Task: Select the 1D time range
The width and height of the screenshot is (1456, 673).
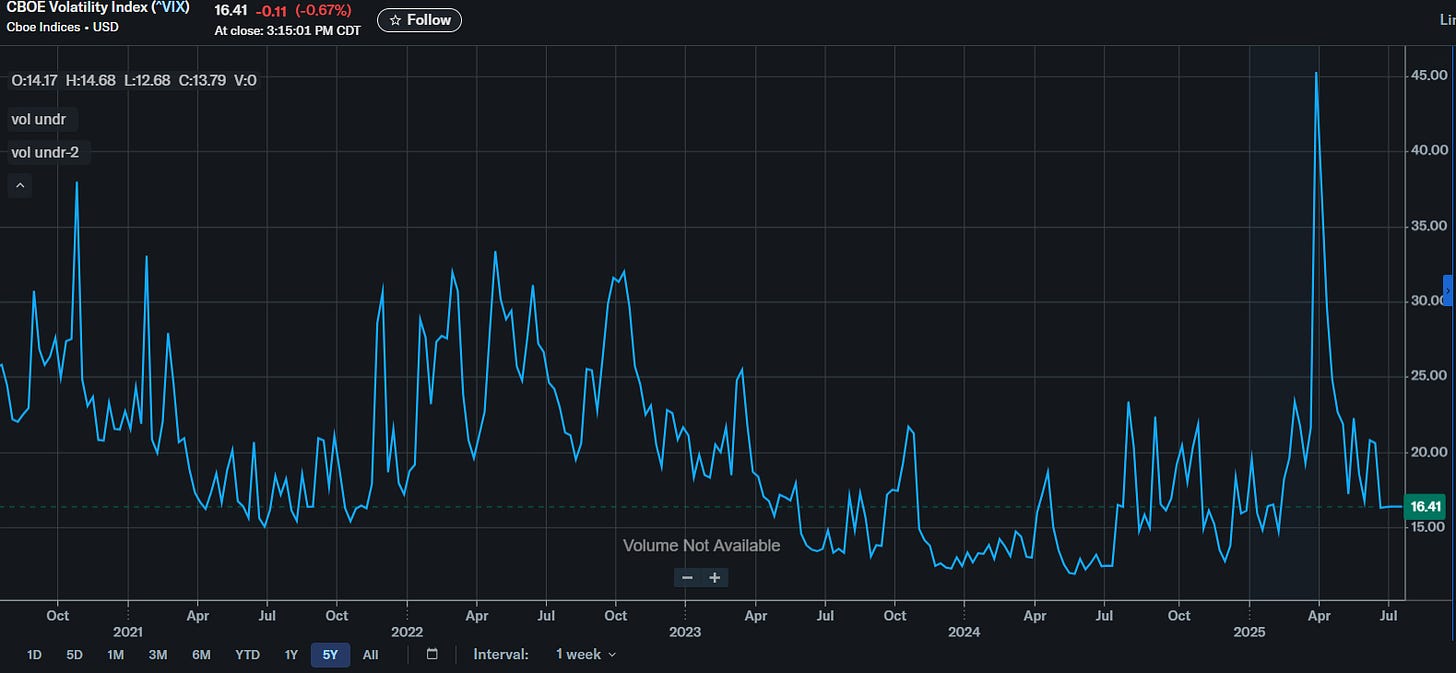Action: 34,655
